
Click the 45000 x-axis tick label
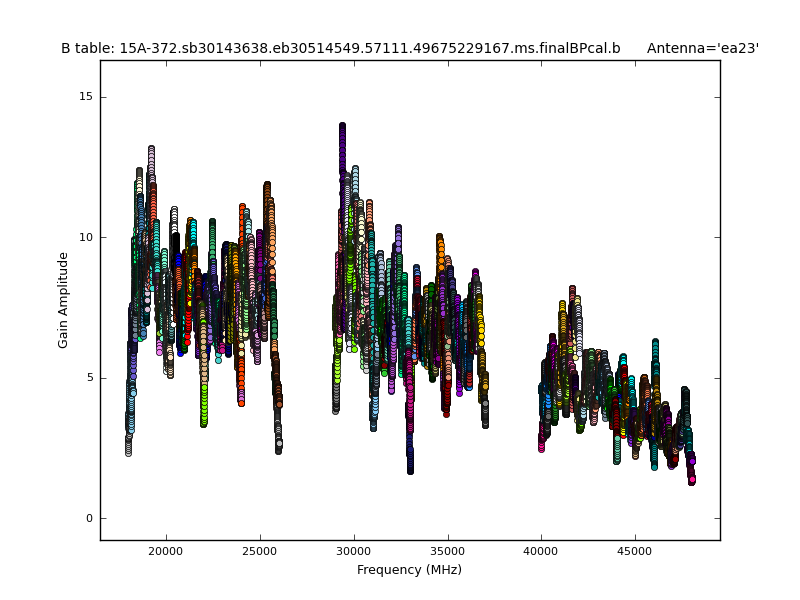click(x=635, y=551)
